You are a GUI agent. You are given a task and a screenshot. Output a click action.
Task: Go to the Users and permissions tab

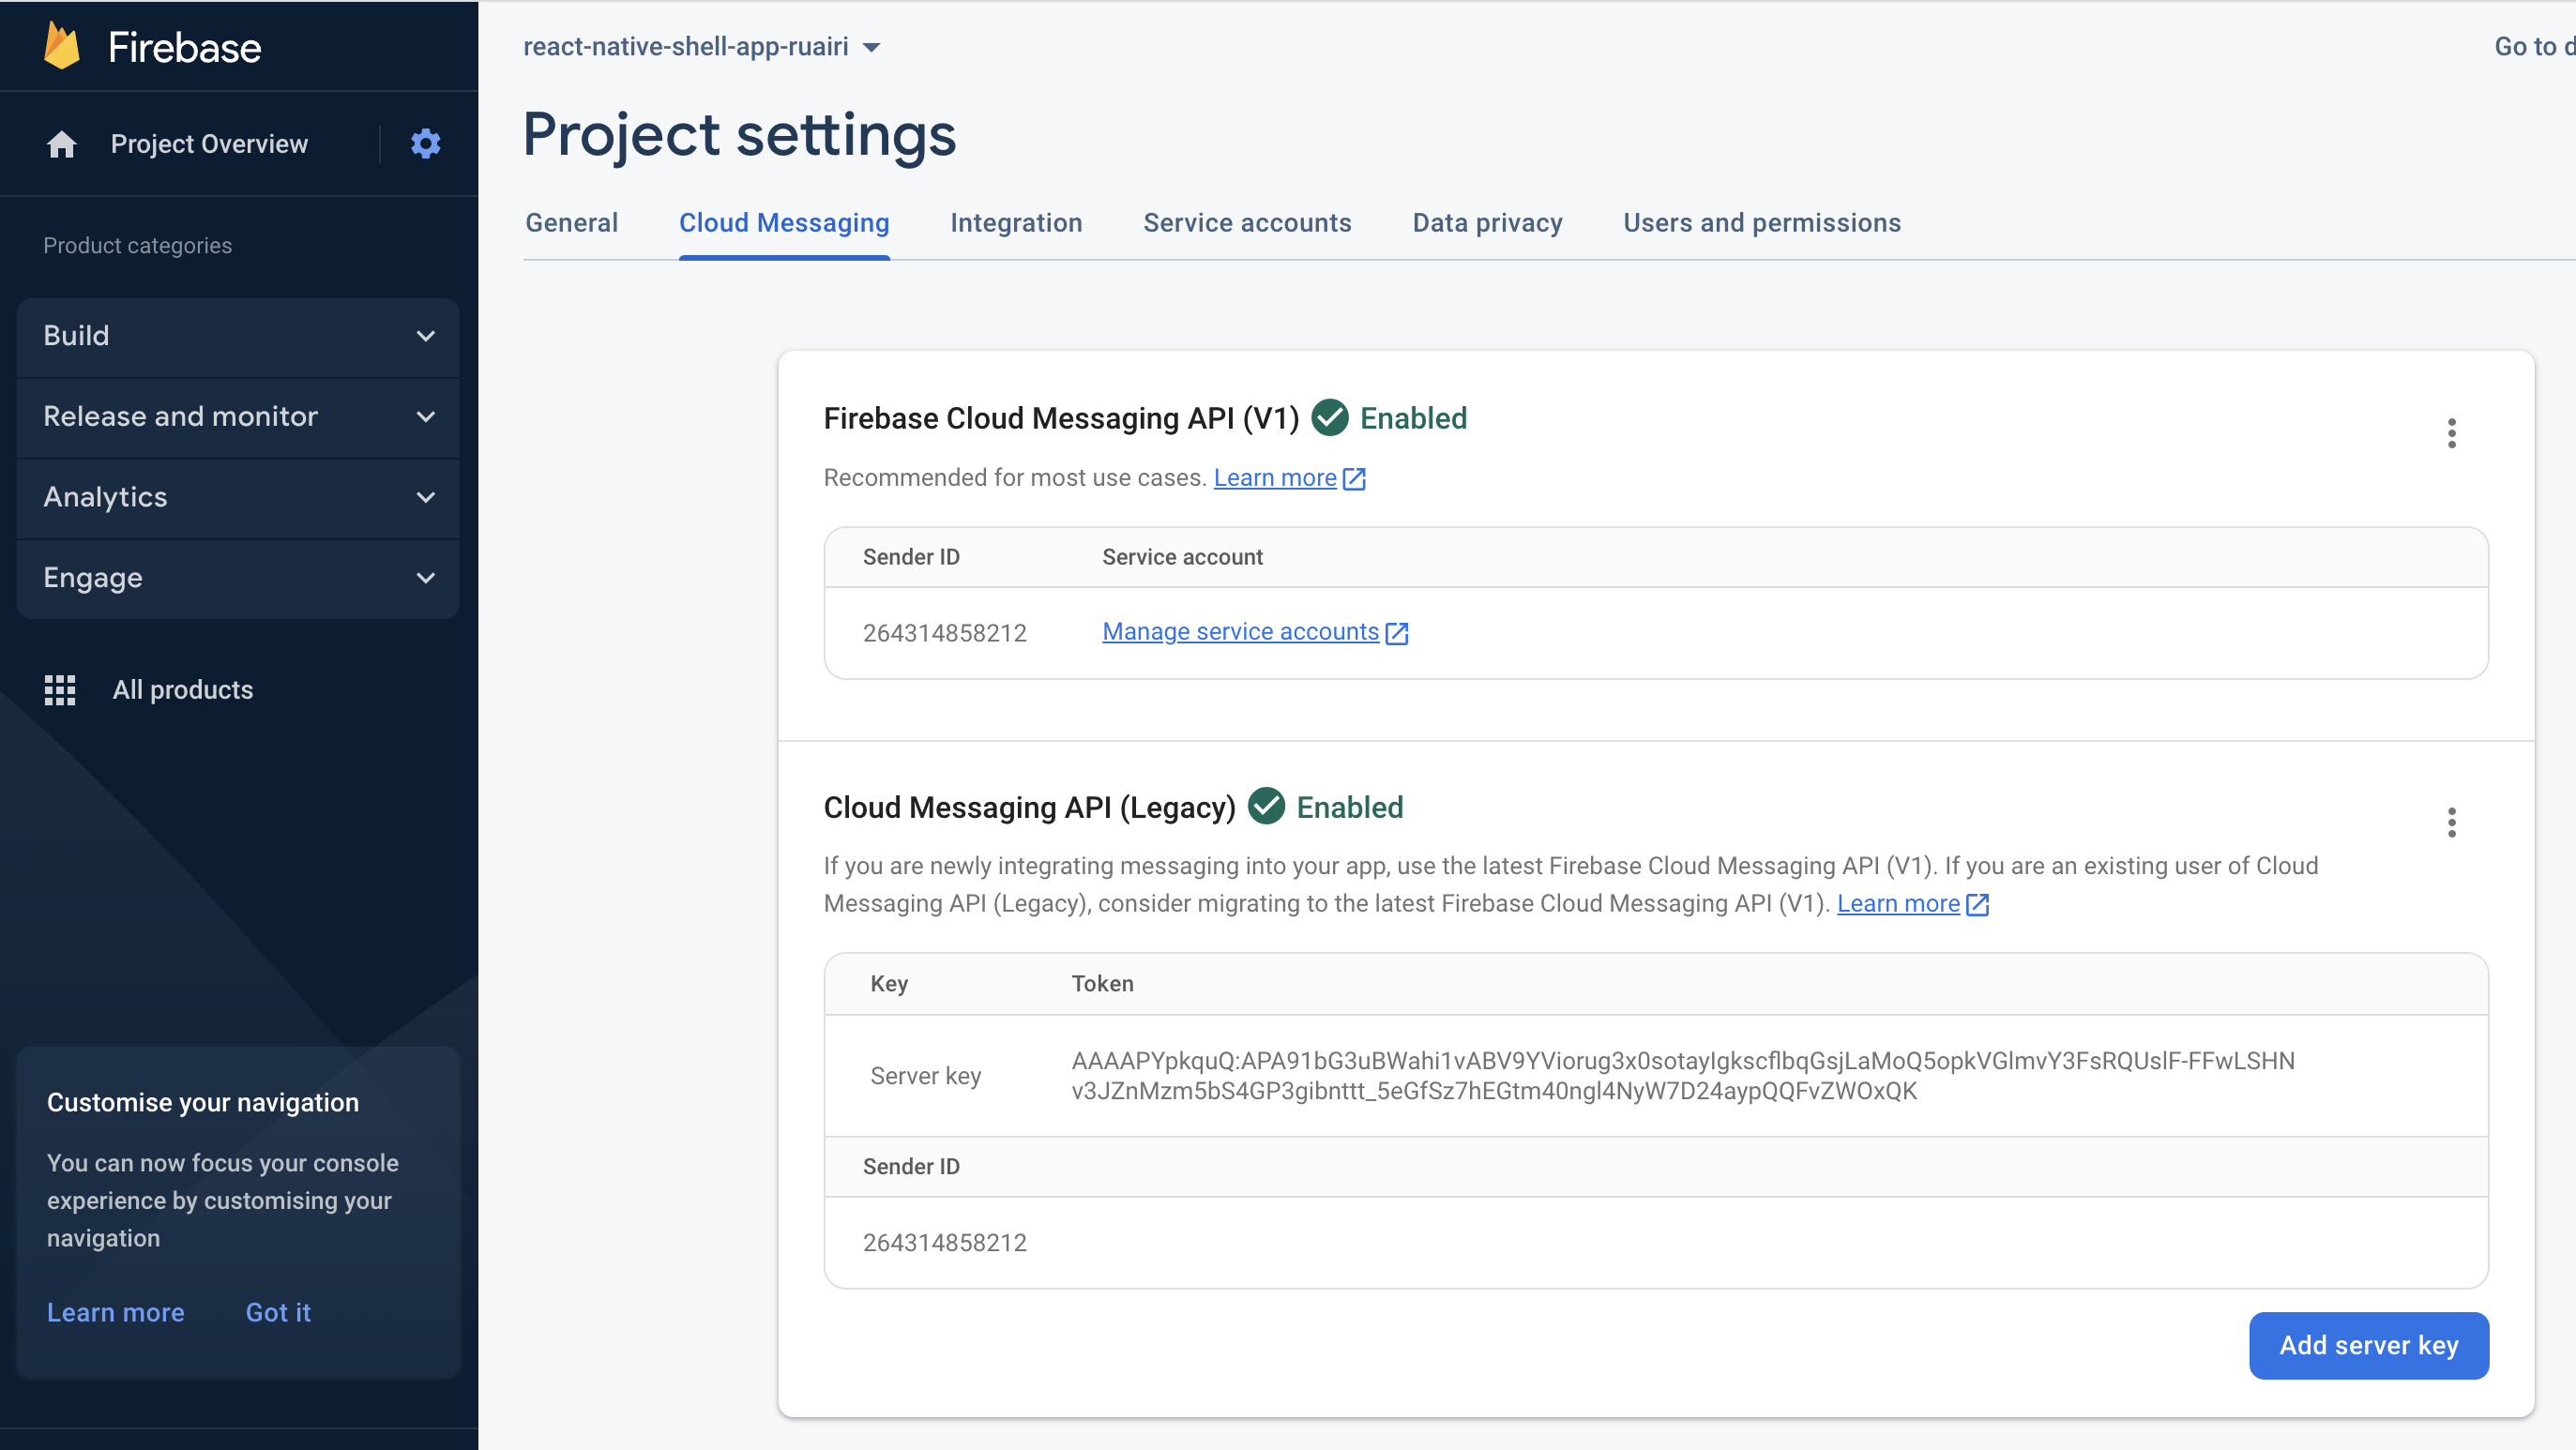(1762, 223)
